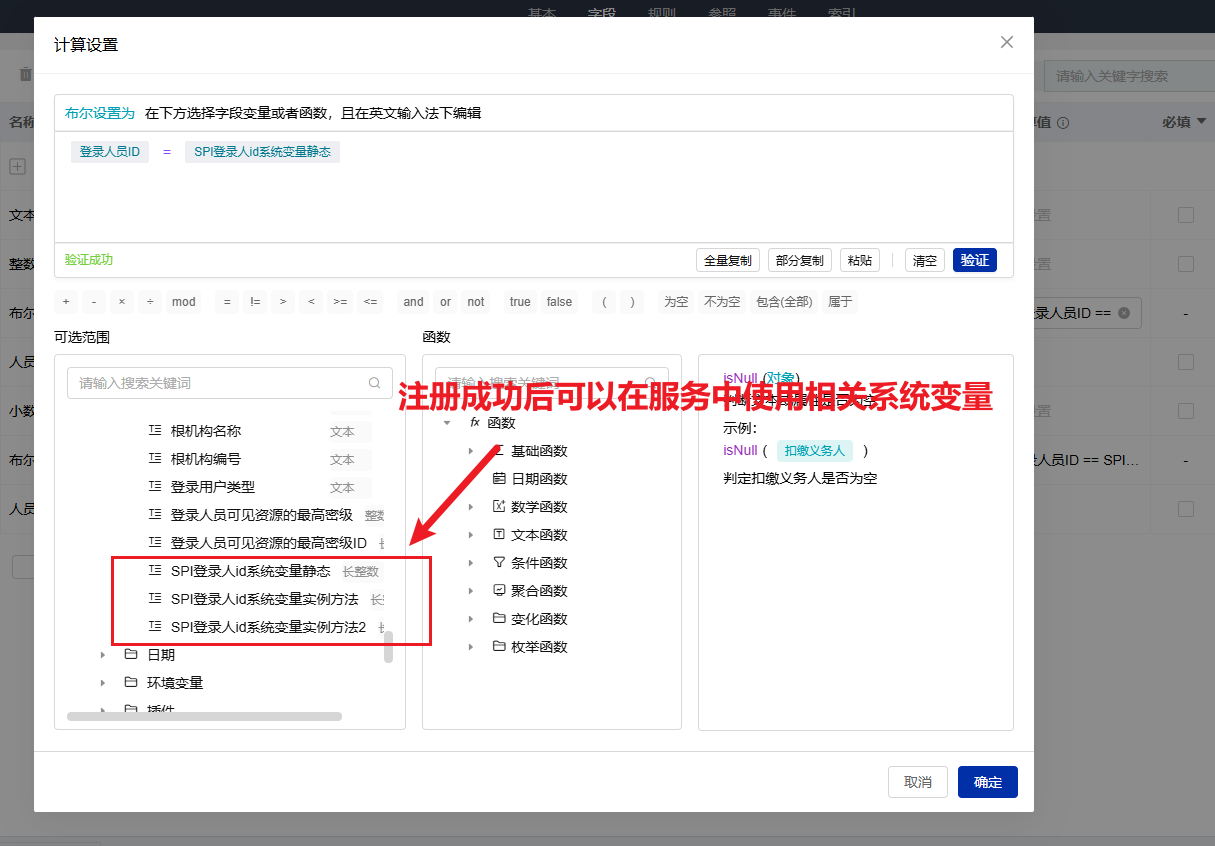
Task: Click the 验证 button
Action: pyautogui.click(x=974, y=260)
